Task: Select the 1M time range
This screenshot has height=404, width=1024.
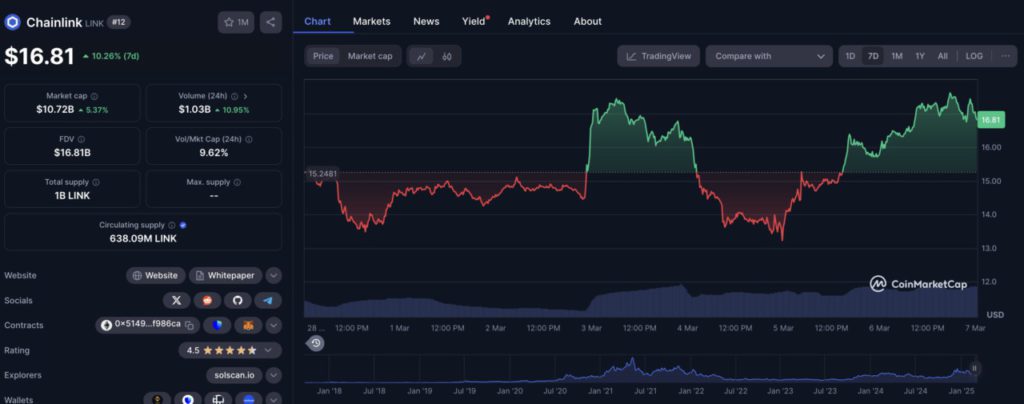Action: coord(897,56)
